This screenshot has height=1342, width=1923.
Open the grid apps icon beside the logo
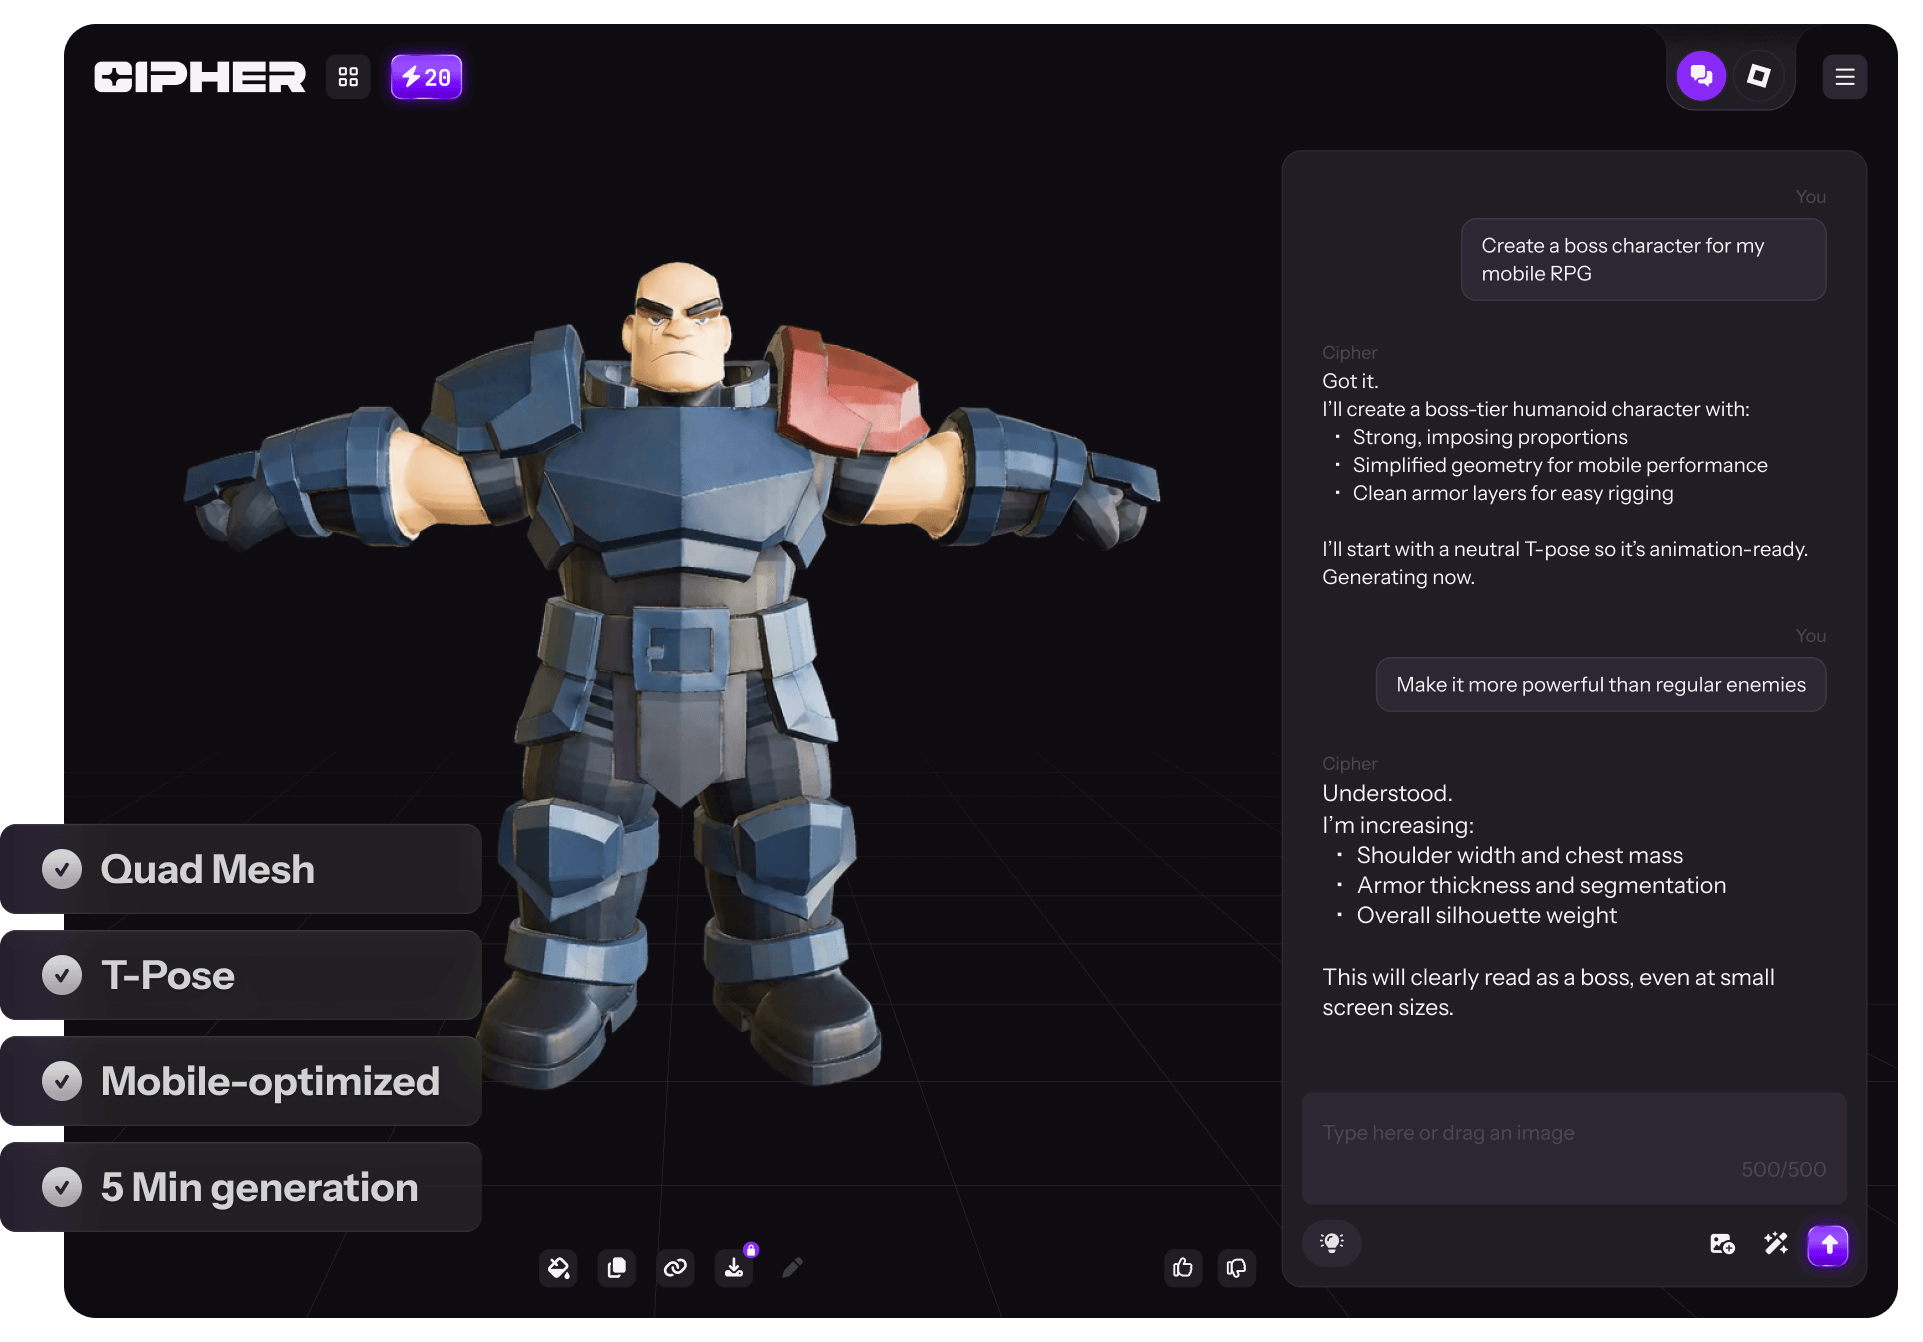[x=348, y=77]
